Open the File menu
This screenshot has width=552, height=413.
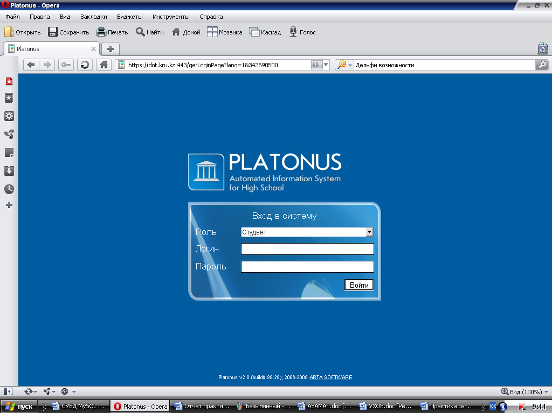[13, 17]
